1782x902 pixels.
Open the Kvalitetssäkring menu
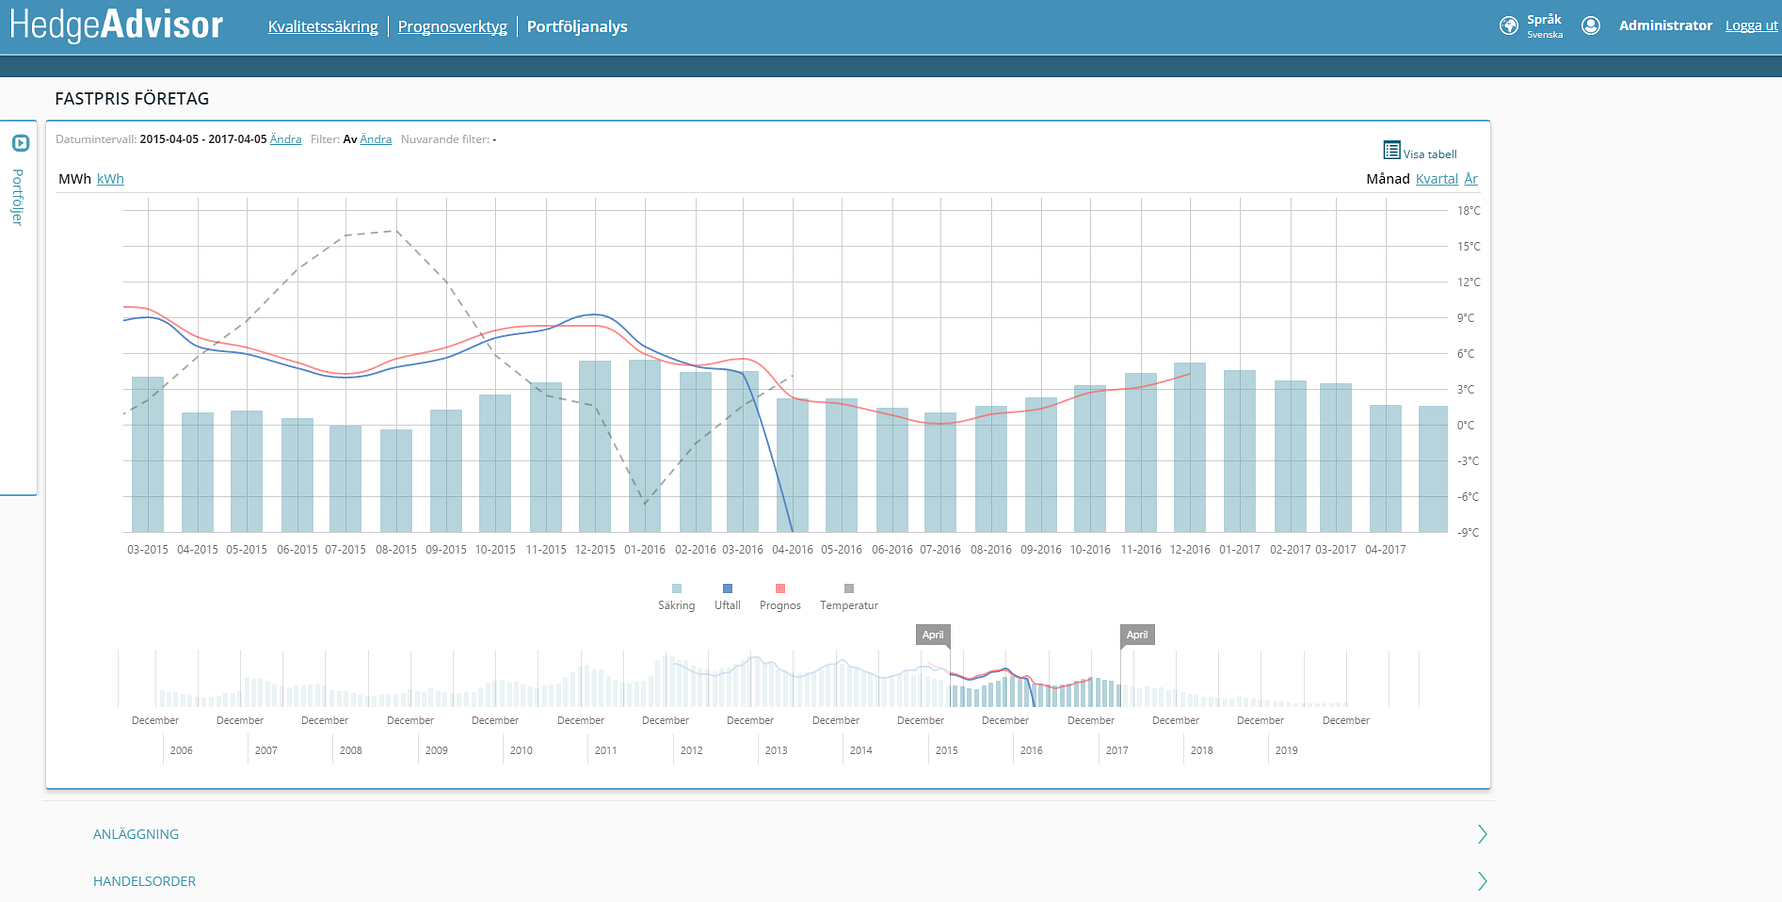[x=323, y=27]
